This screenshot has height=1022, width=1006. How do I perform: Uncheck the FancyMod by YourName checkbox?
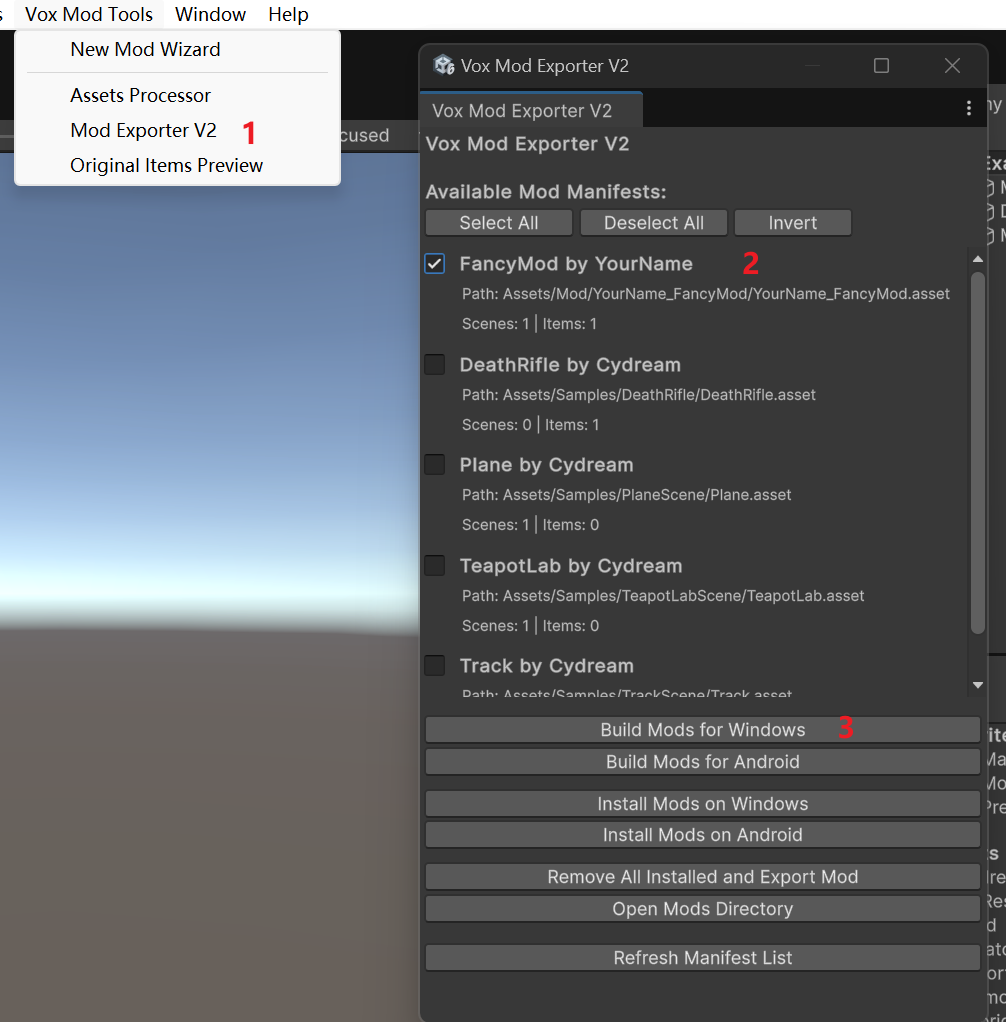(x=435, y=264)
